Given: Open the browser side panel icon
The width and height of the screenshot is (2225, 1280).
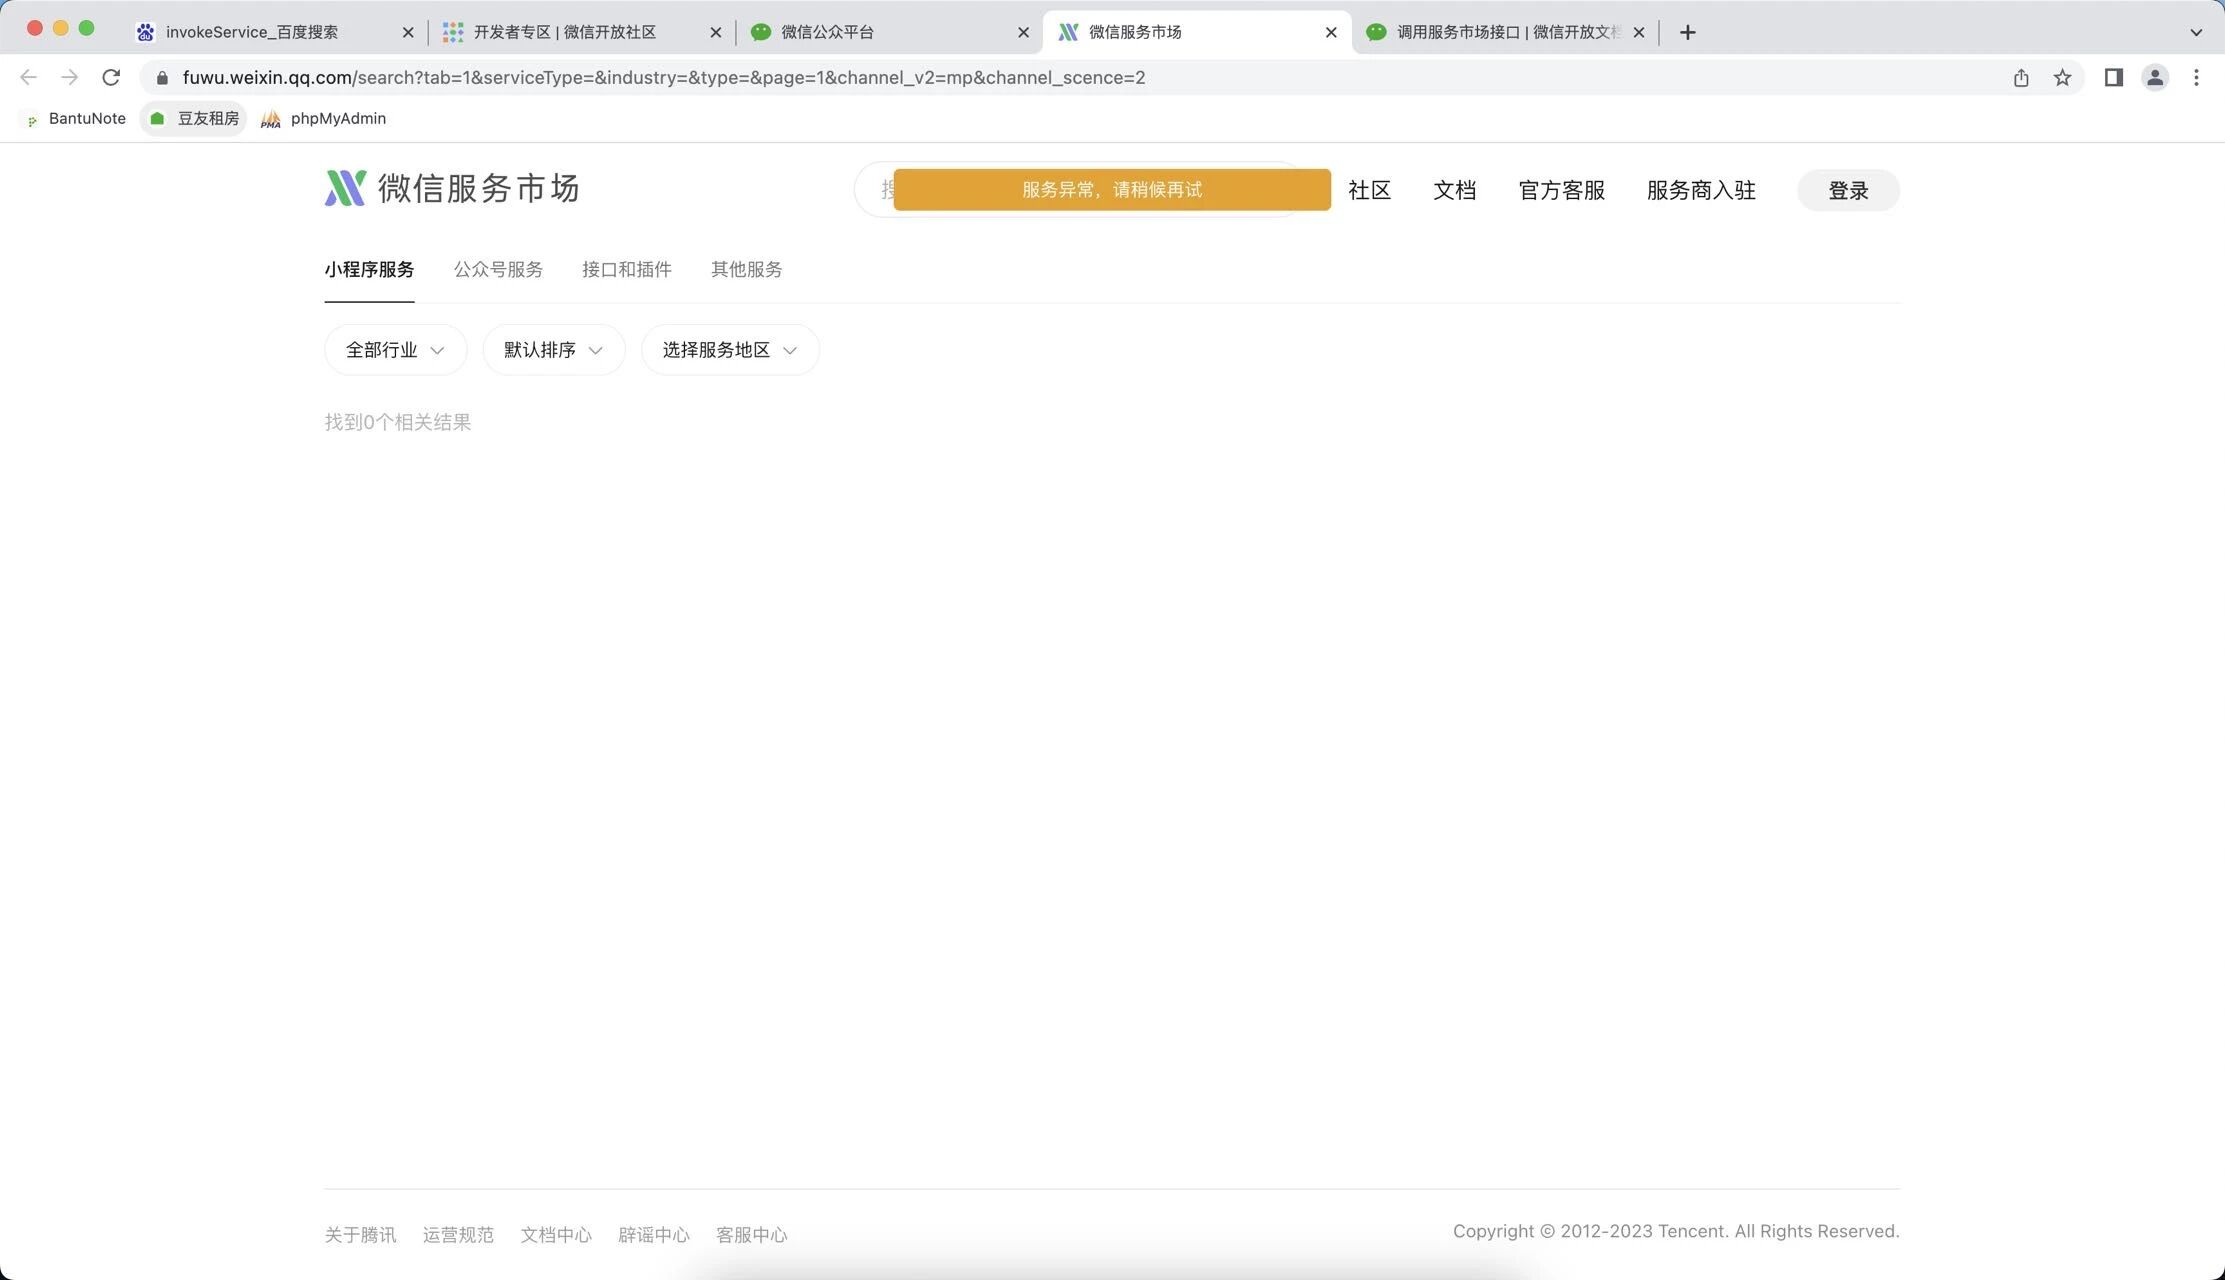Looking at the screenshot, I should click(x=2113, y=77).
